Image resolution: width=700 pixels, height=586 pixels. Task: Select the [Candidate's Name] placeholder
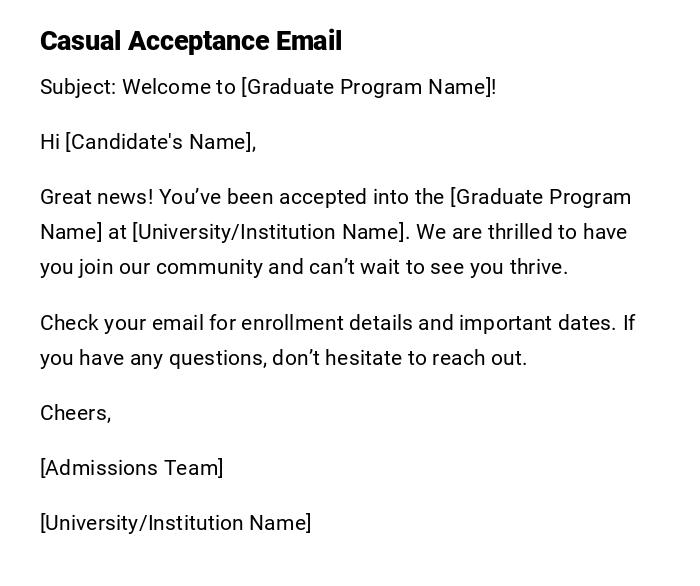coord(158,142)
